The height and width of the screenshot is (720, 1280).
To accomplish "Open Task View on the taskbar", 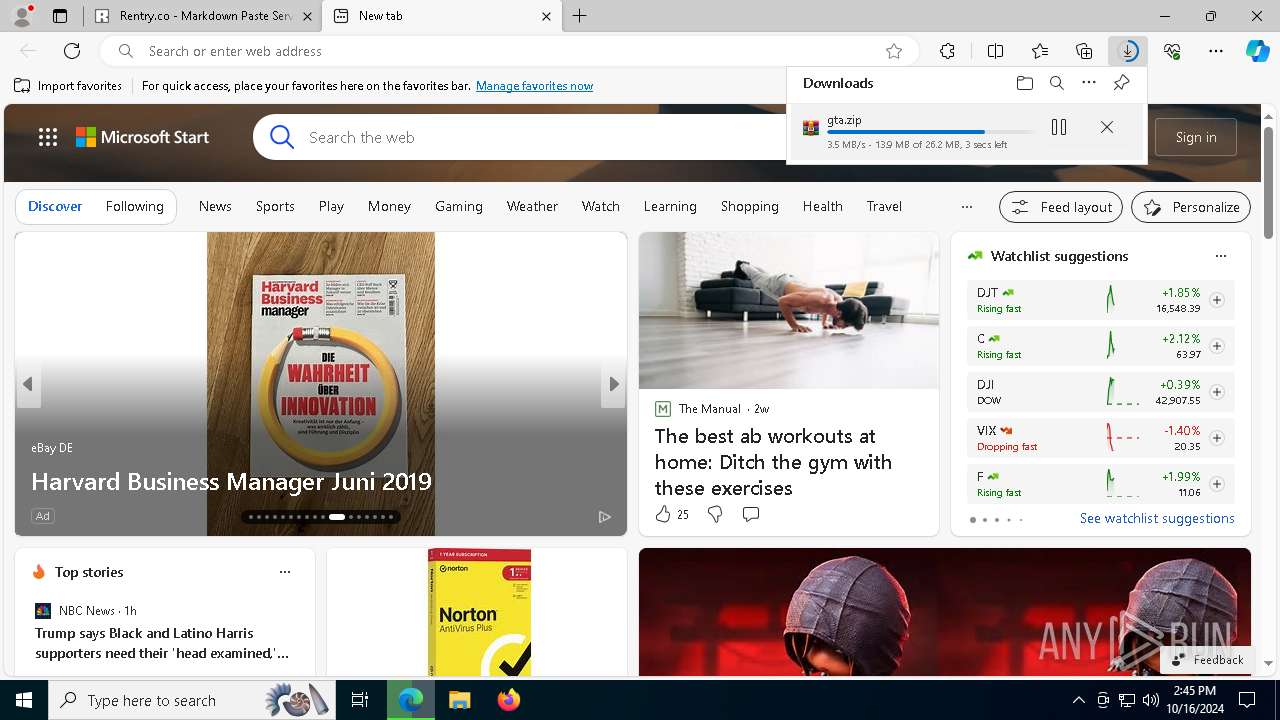I will pyautogui.click(x=360, y=700).
